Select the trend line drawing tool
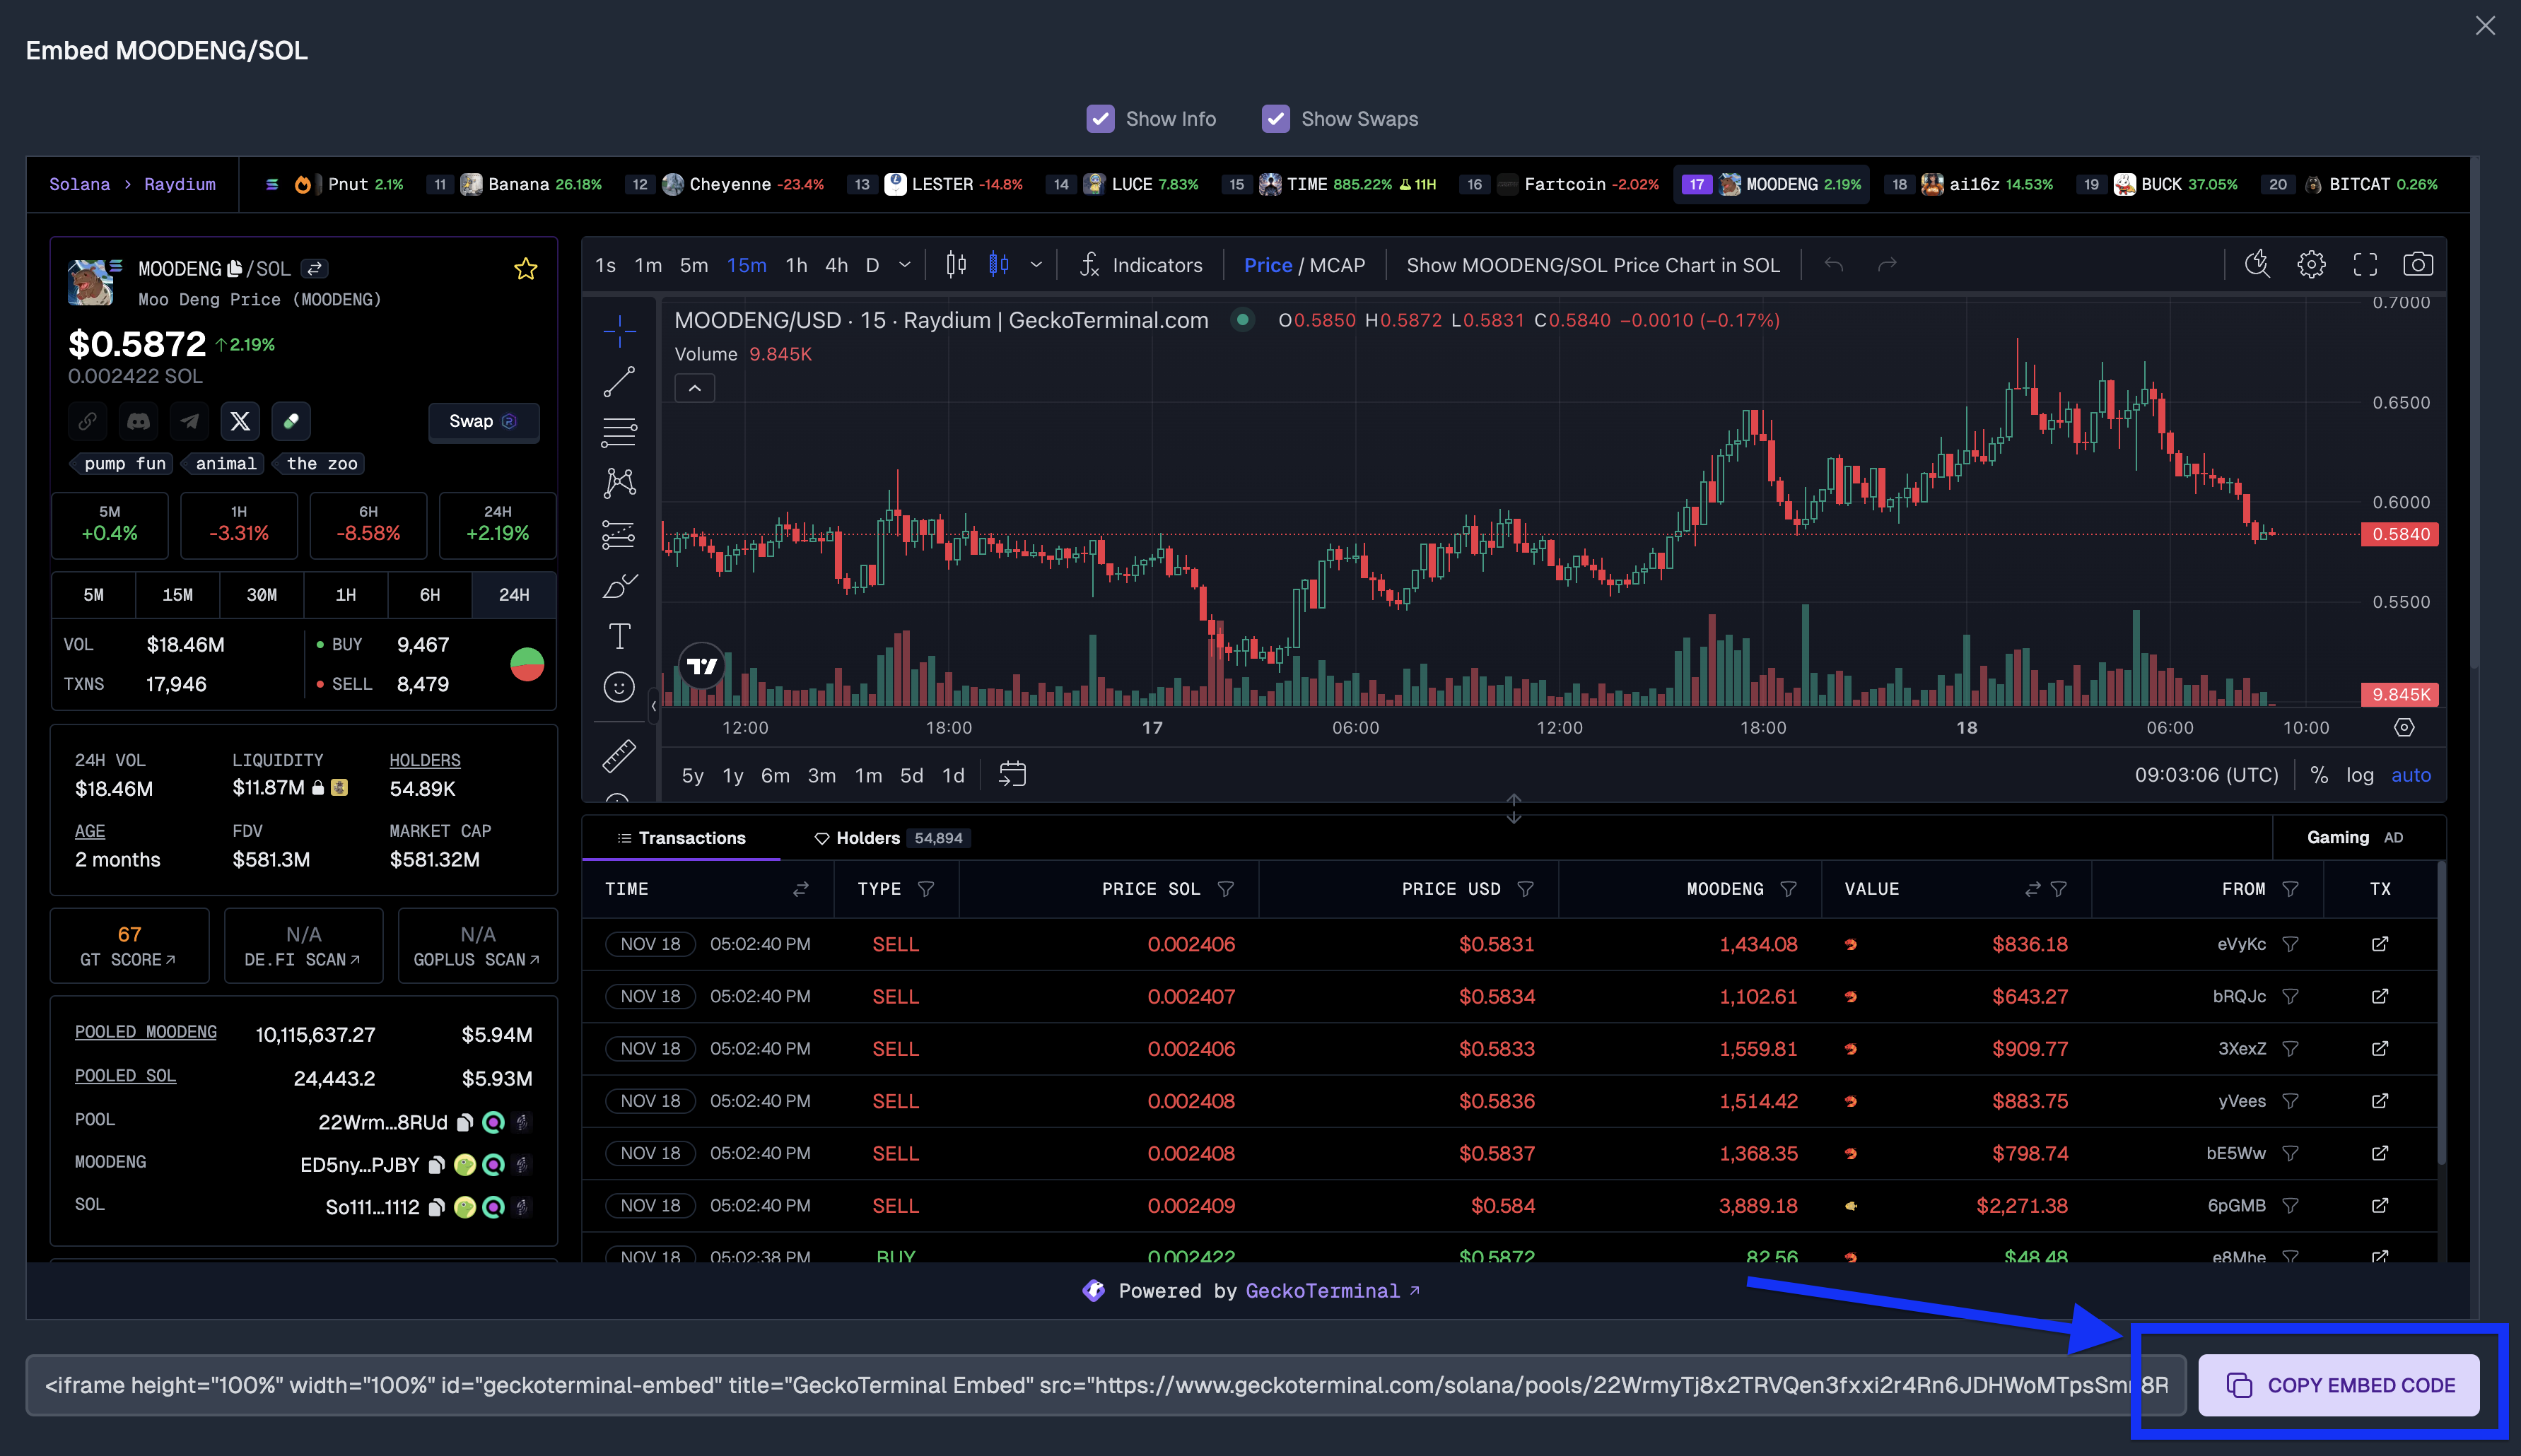The width and height of the screenshot is (2521, 1456). coord(619,381)
